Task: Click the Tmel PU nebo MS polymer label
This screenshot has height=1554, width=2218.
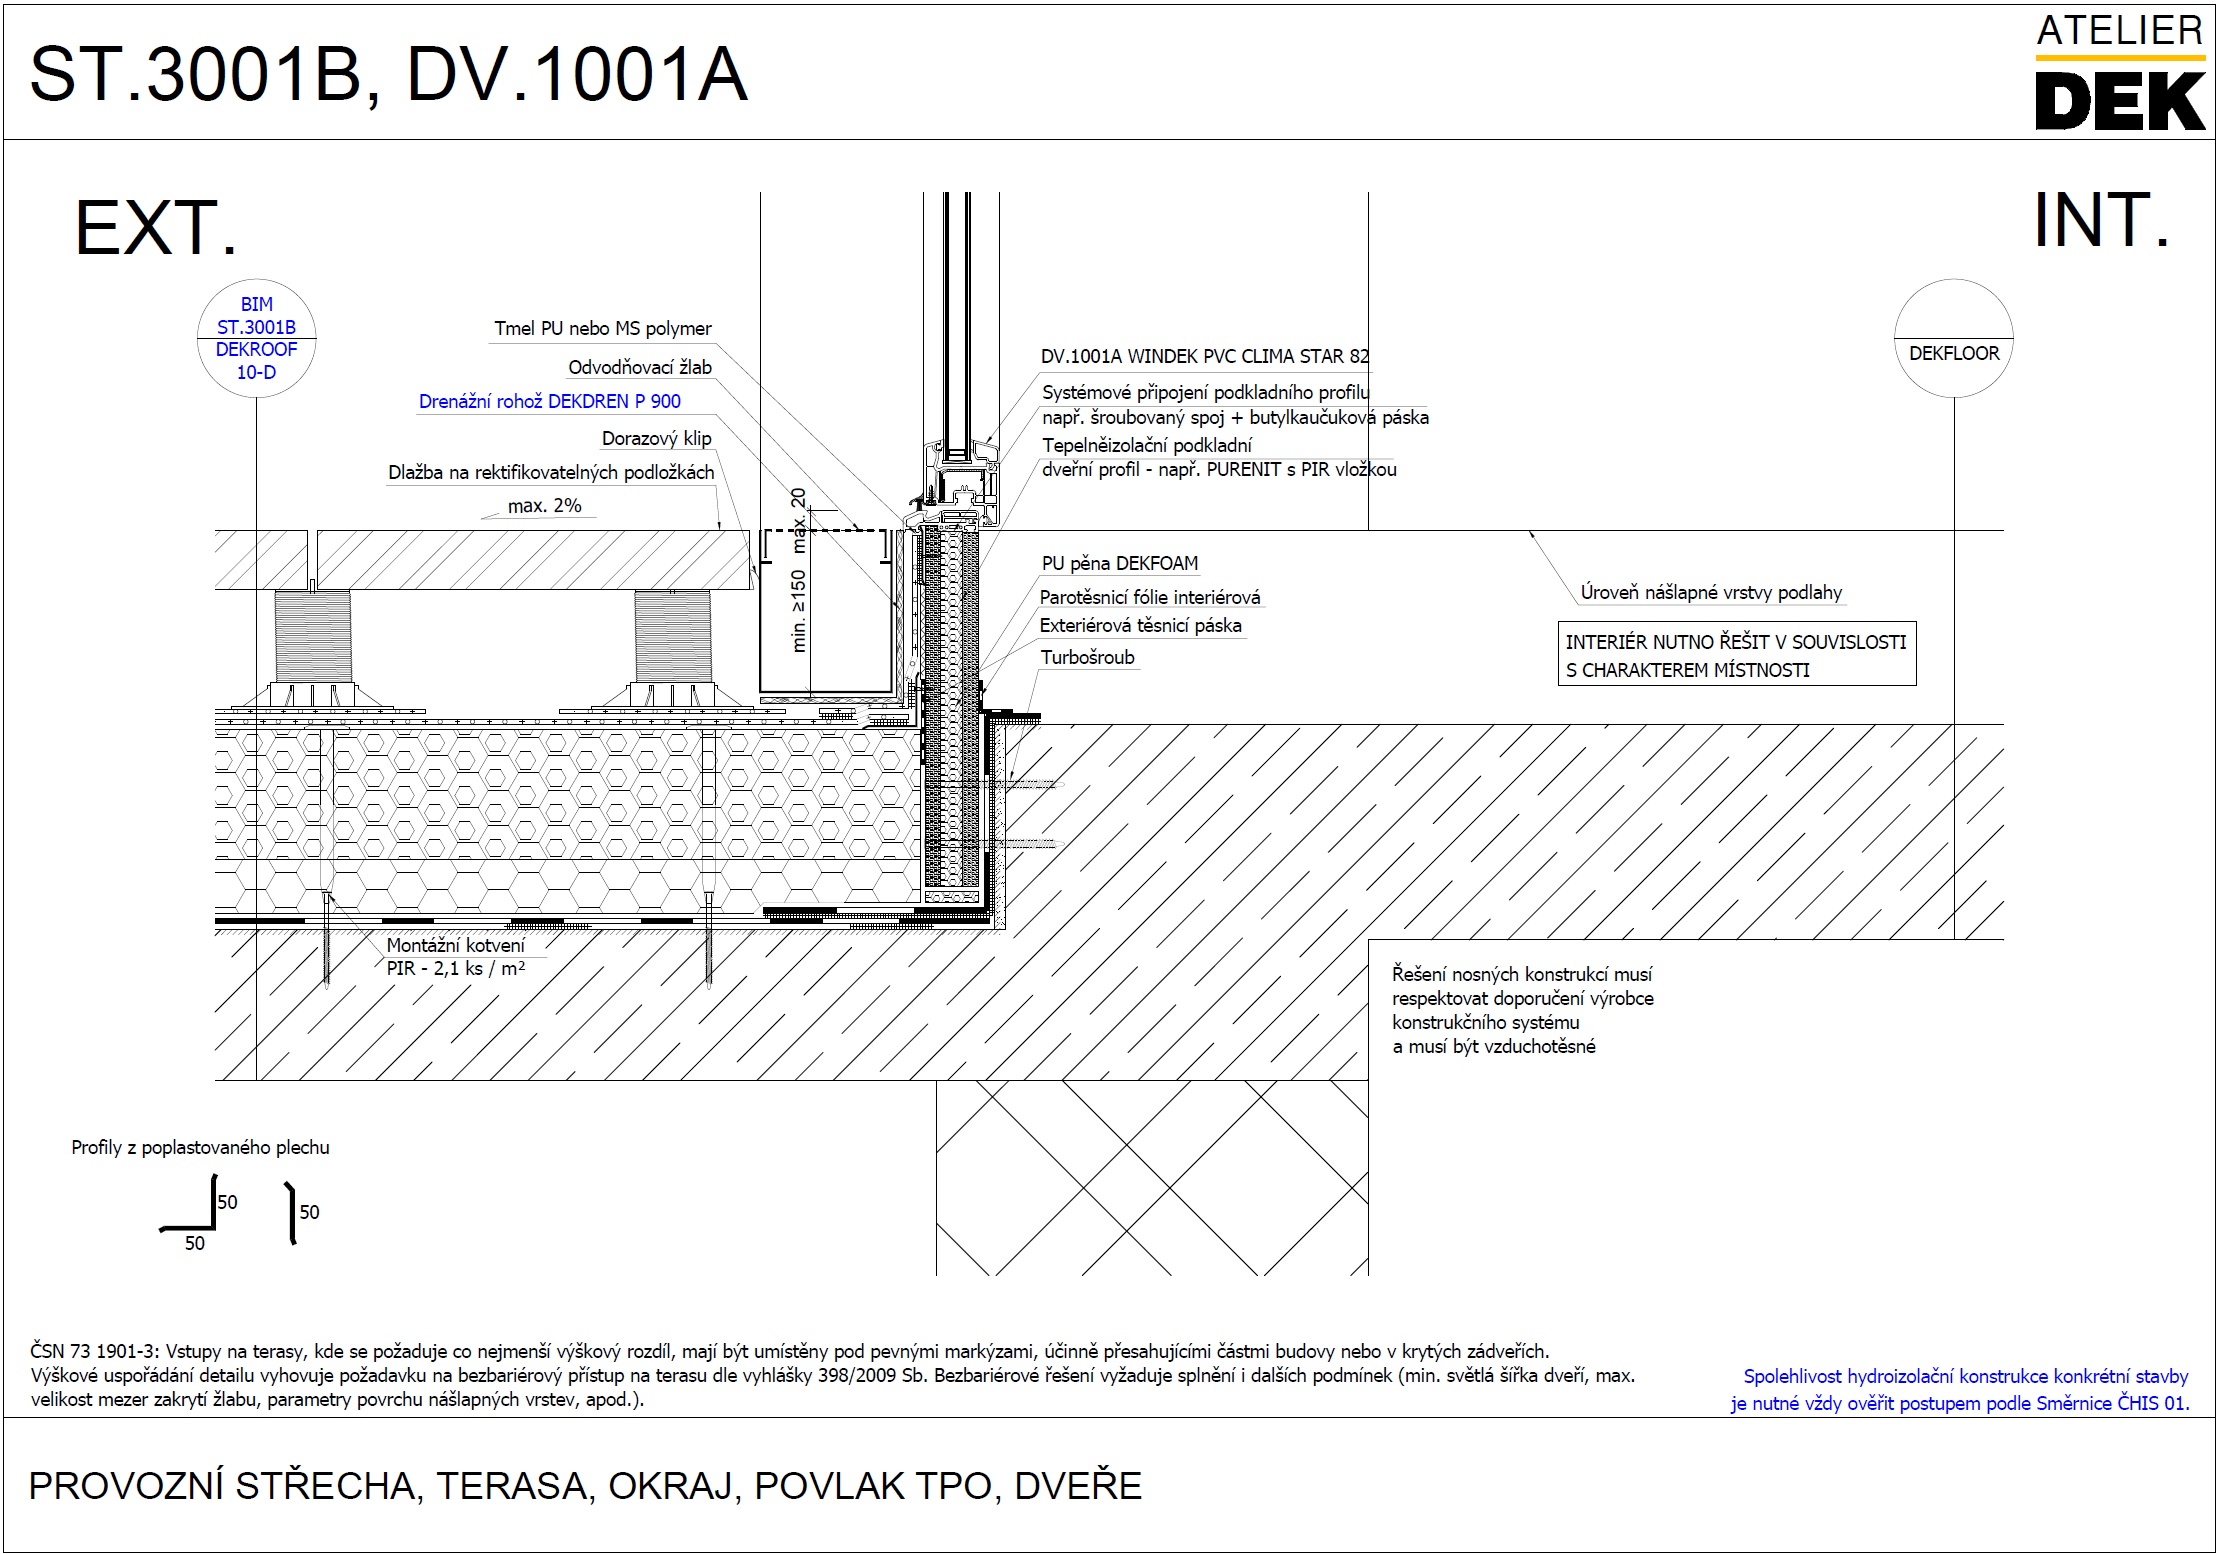Action: click(603, 329)
